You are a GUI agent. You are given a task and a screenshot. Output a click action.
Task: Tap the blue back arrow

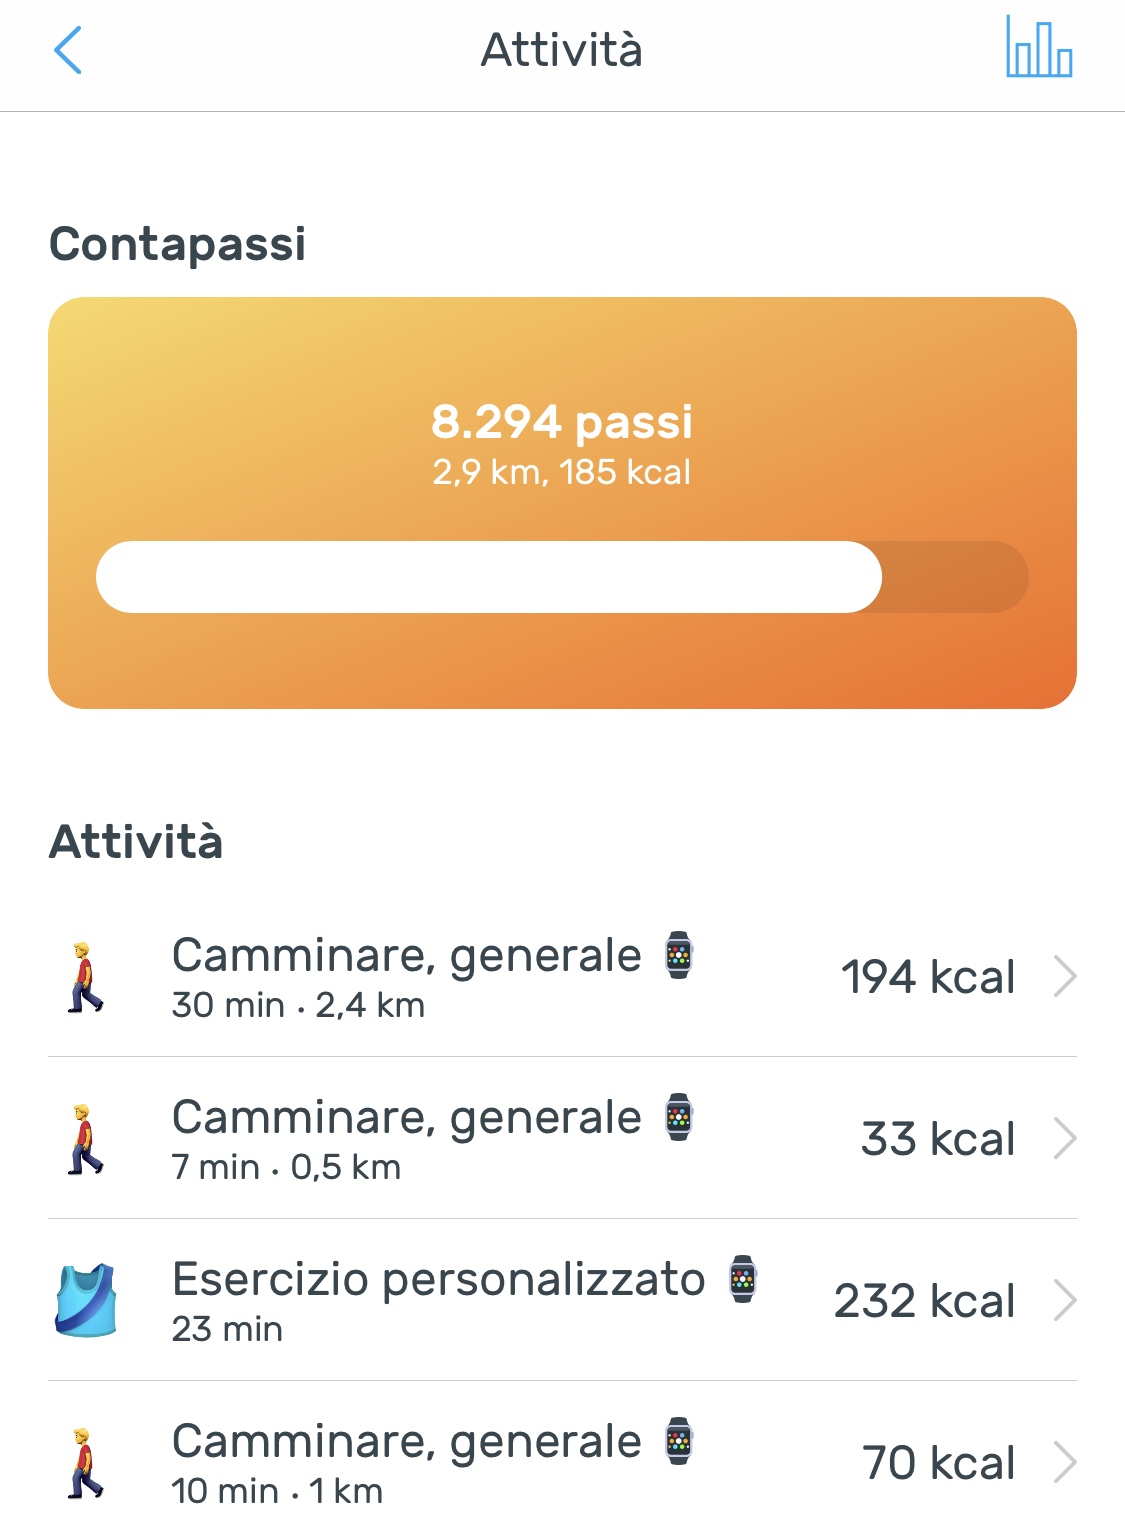[x=67, y=50]
